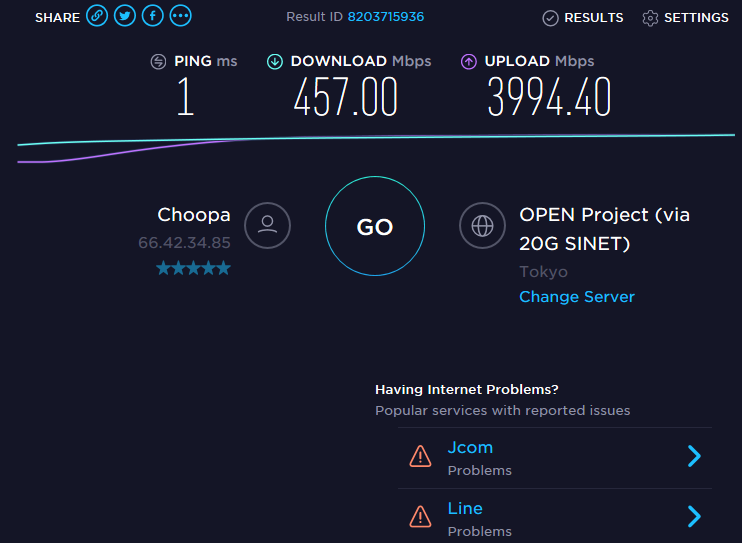The width and height of the screenshot is (742, 543).
Task: Open more sharing options ellipsis icon
Action: click(x=181, y=16)
